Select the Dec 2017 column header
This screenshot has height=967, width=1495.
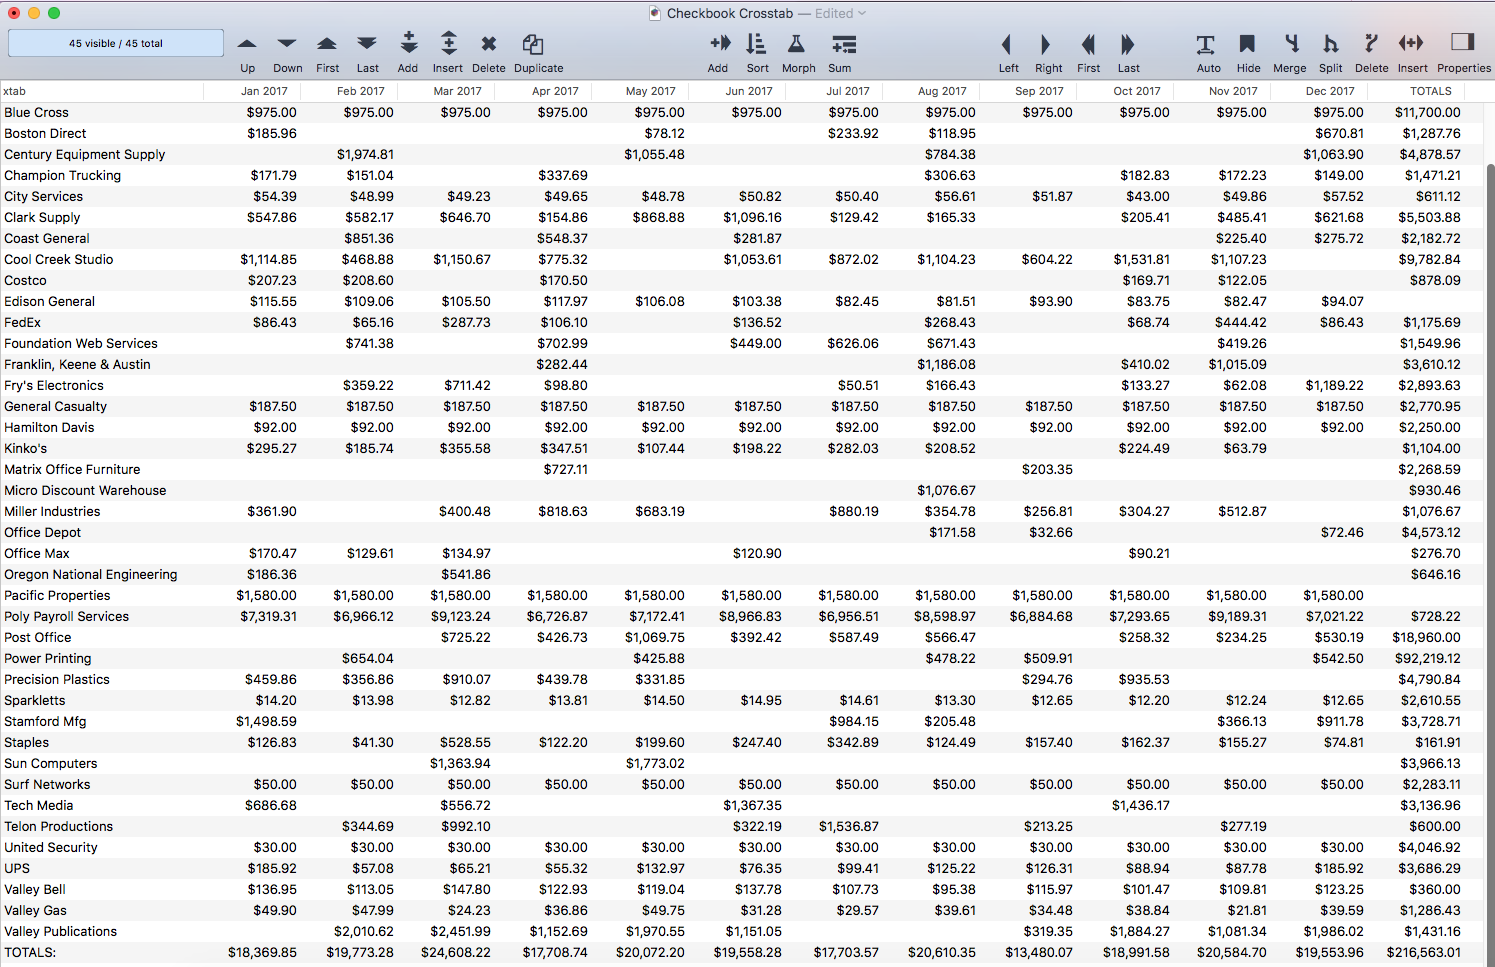(x=1330, y=91)
